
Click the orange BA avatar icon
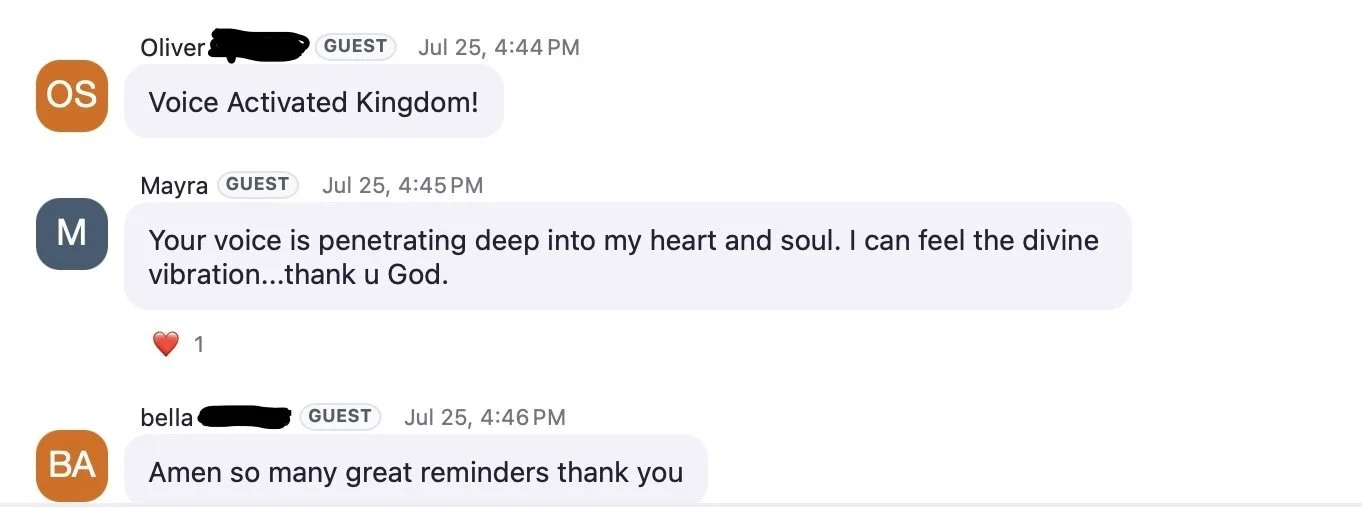(x=72, y=466)
